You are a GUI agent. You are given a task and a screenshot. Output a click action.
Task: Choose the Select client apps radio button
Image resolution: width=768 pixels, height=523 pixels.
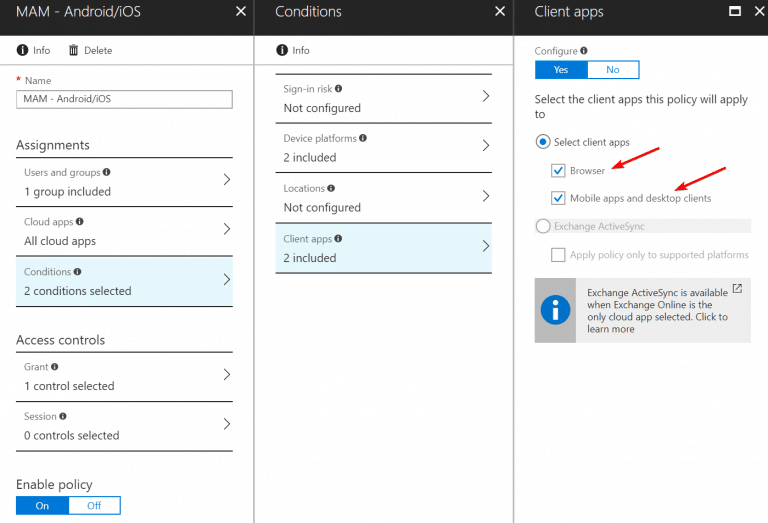click(543, 142)
